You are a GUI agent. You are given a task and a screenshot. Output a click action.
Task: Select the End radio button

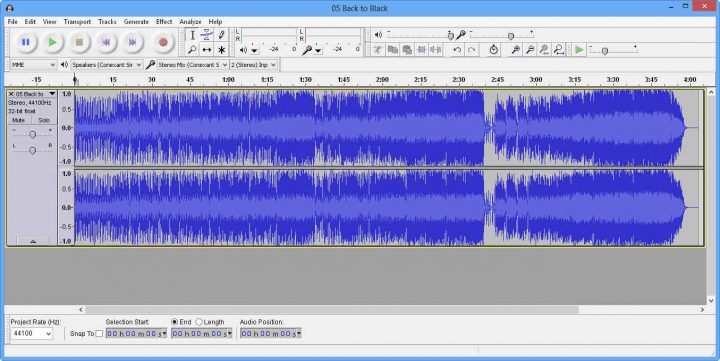tap(174, 322)
